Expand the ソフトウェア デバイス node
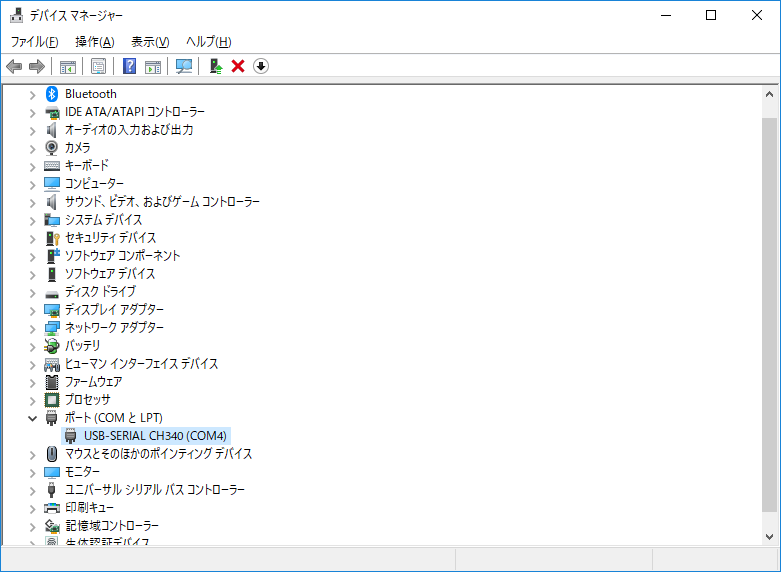Screen dimensions: 781x572 32,275
